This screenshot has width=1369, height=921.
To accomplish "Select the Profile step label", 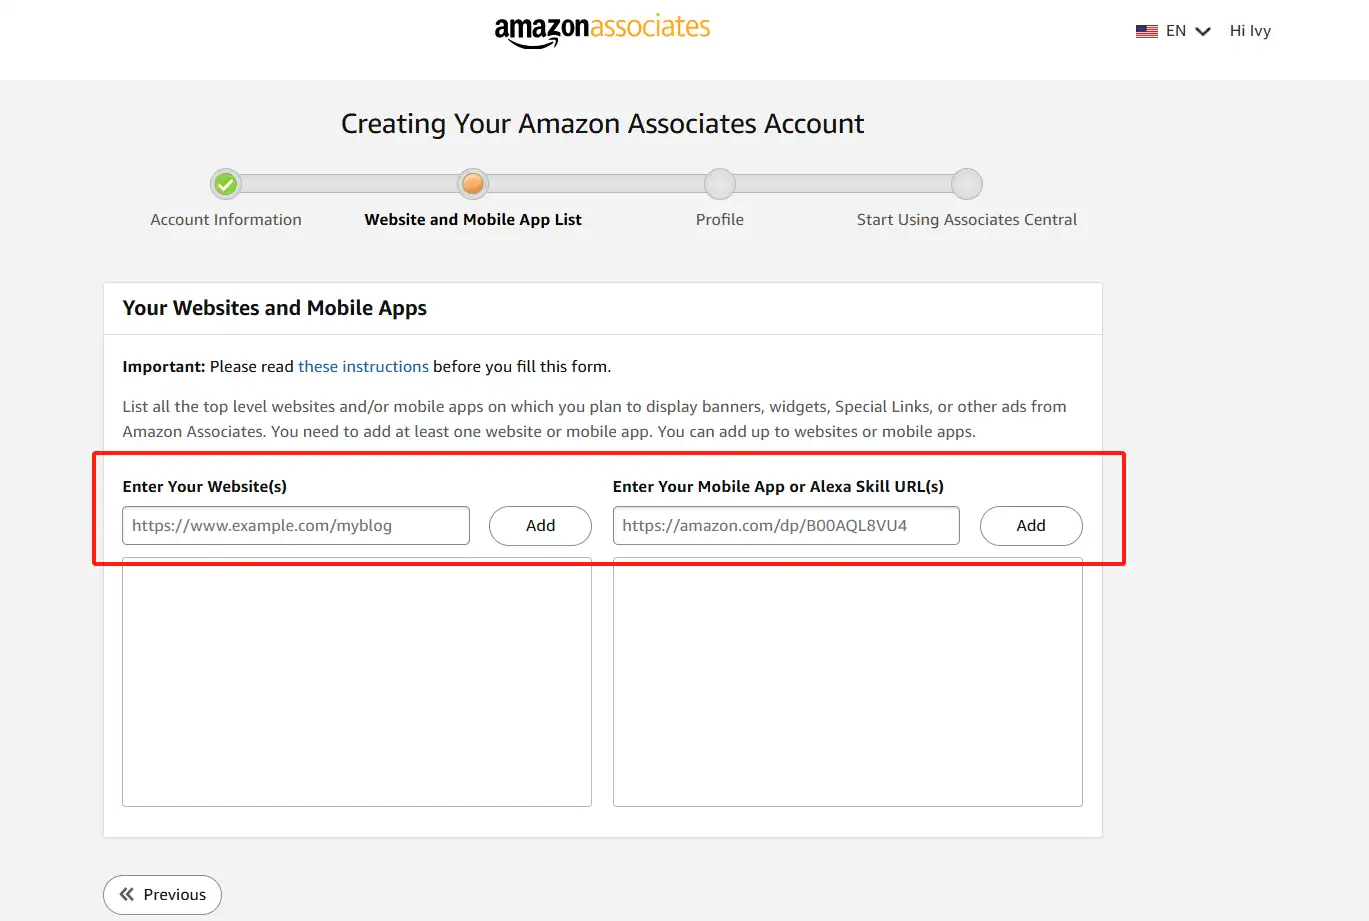I will (720, 220).
